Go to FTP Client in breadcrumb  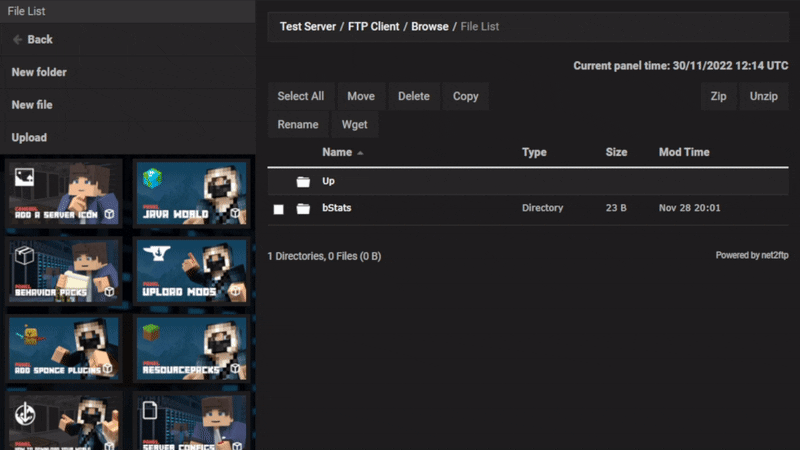[369, 26]
